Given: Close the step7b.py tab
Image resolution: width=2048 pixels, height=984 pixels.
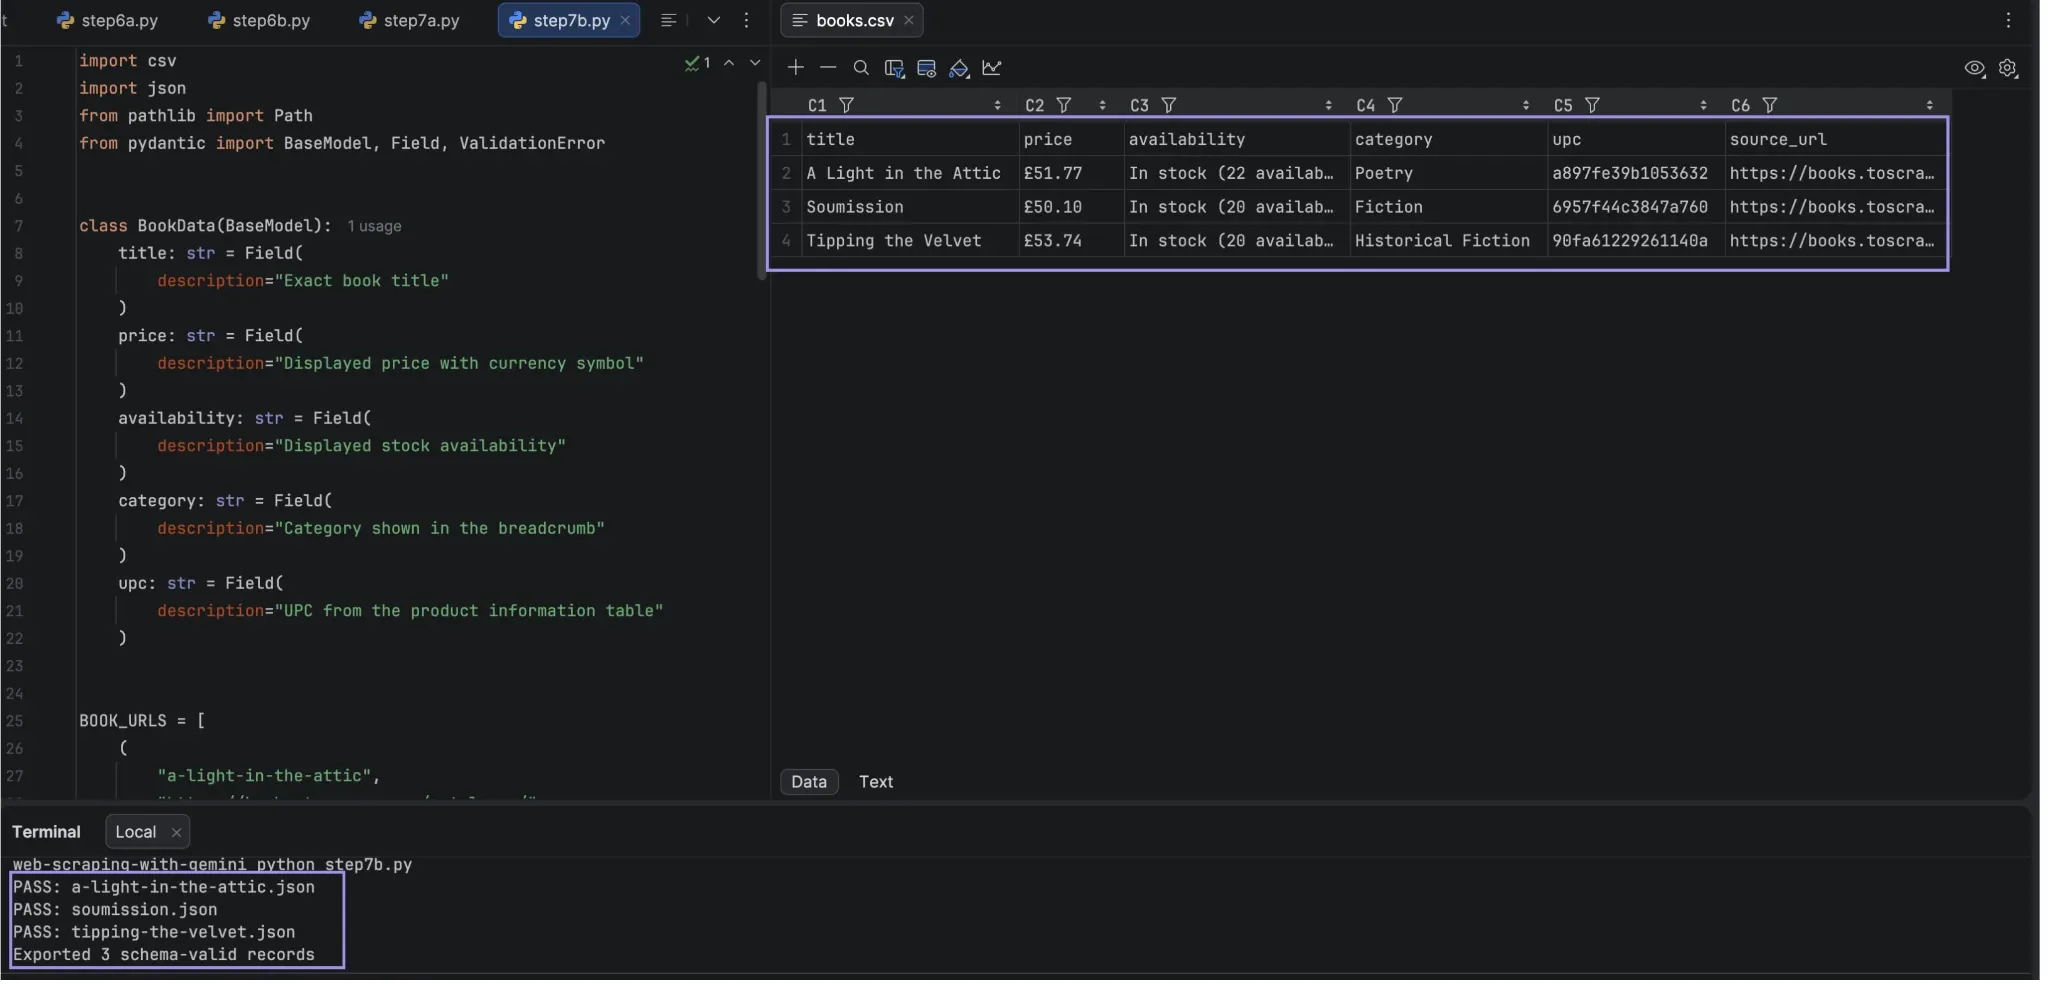Looking at the screenshot, I should 625,20.
